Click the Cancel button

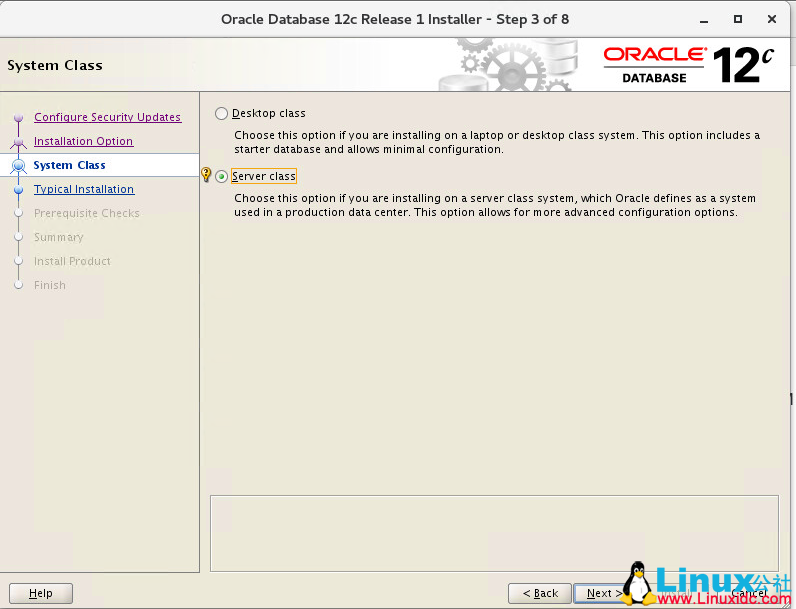point(749,593)
